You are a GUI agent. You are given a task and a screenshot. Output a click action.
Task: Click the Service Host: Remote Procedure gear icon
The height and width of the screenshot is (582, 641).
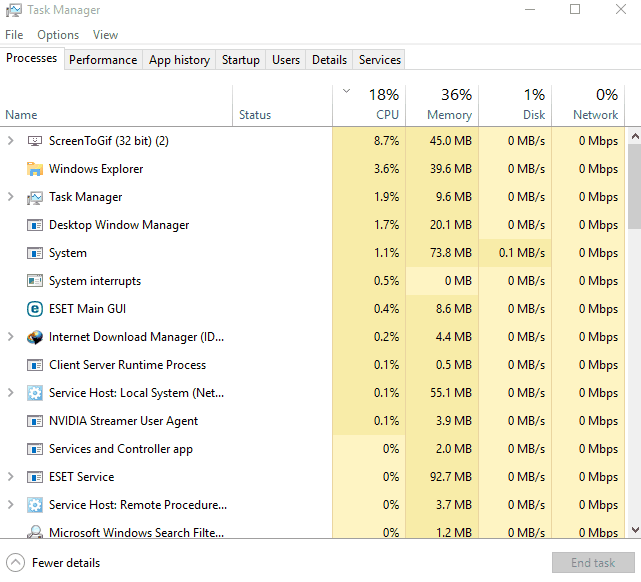[35, 505]
